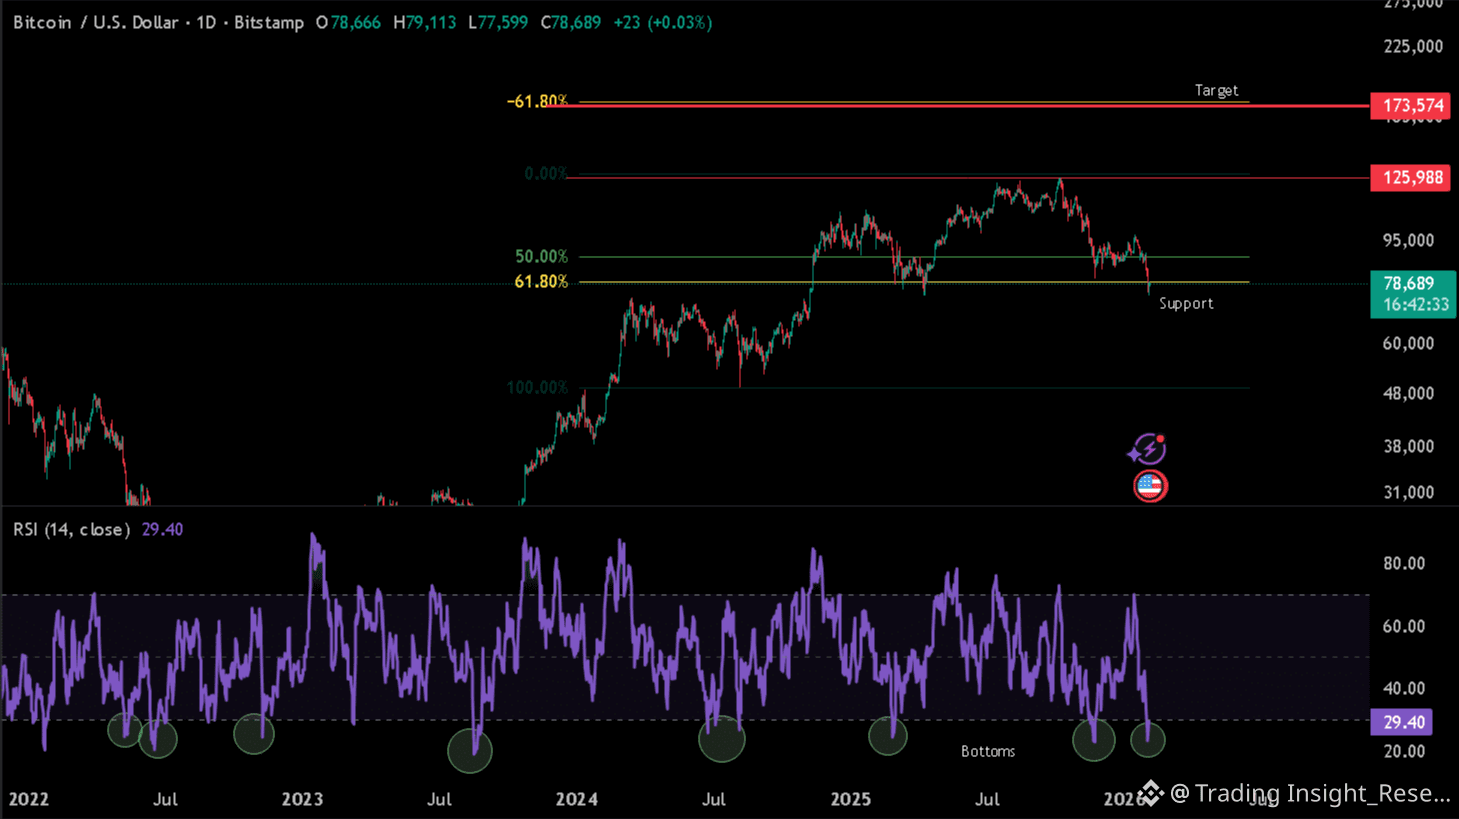Click the 2025 label on time axis

click(851, 799)
